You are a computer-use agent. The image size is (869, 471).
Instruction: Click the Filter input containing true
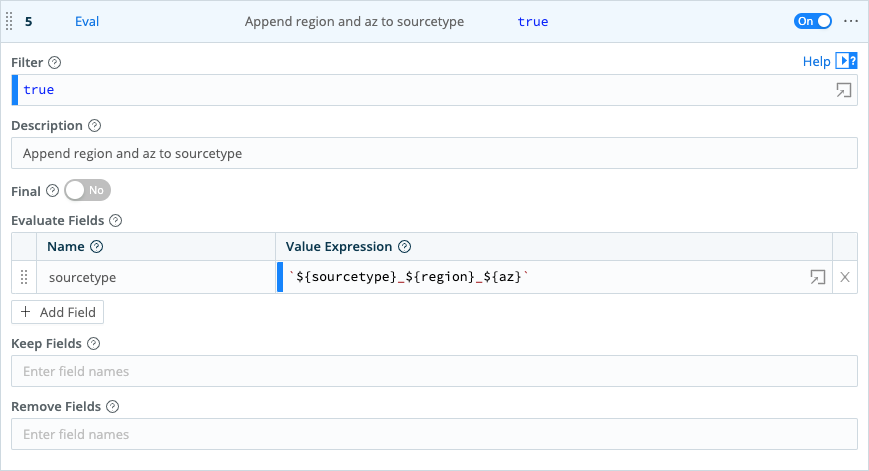[x=420, y=90]
